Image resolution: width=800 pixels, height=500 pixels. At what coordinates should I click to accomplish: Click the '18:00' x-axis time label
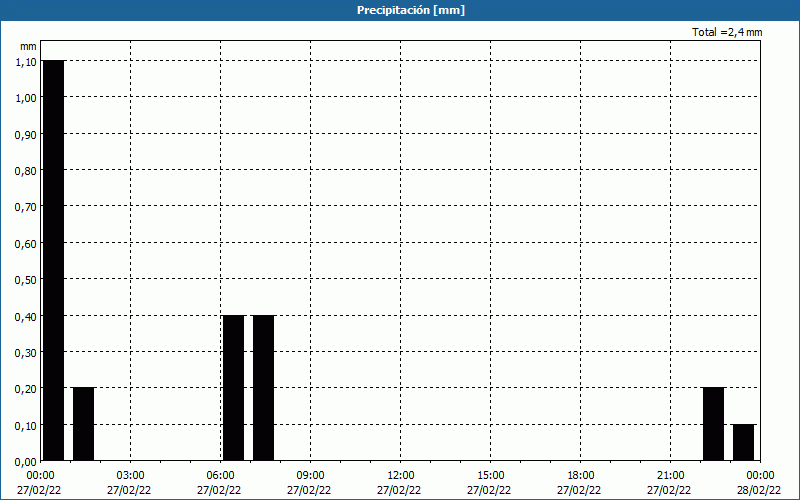[x=581, y=476]
